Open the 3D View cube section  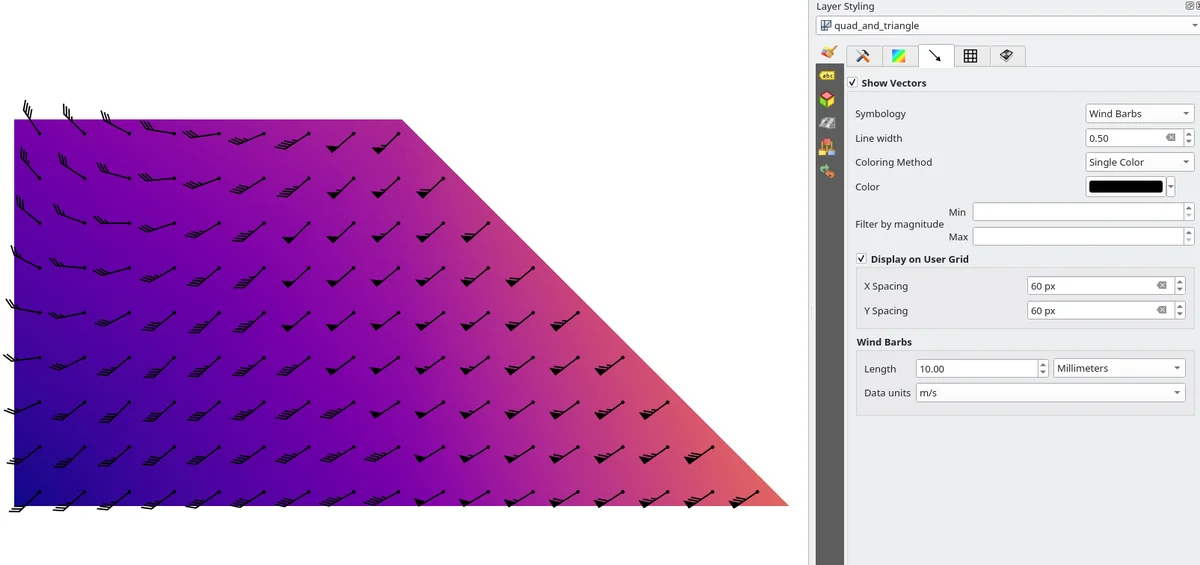[x=828, y=99]
